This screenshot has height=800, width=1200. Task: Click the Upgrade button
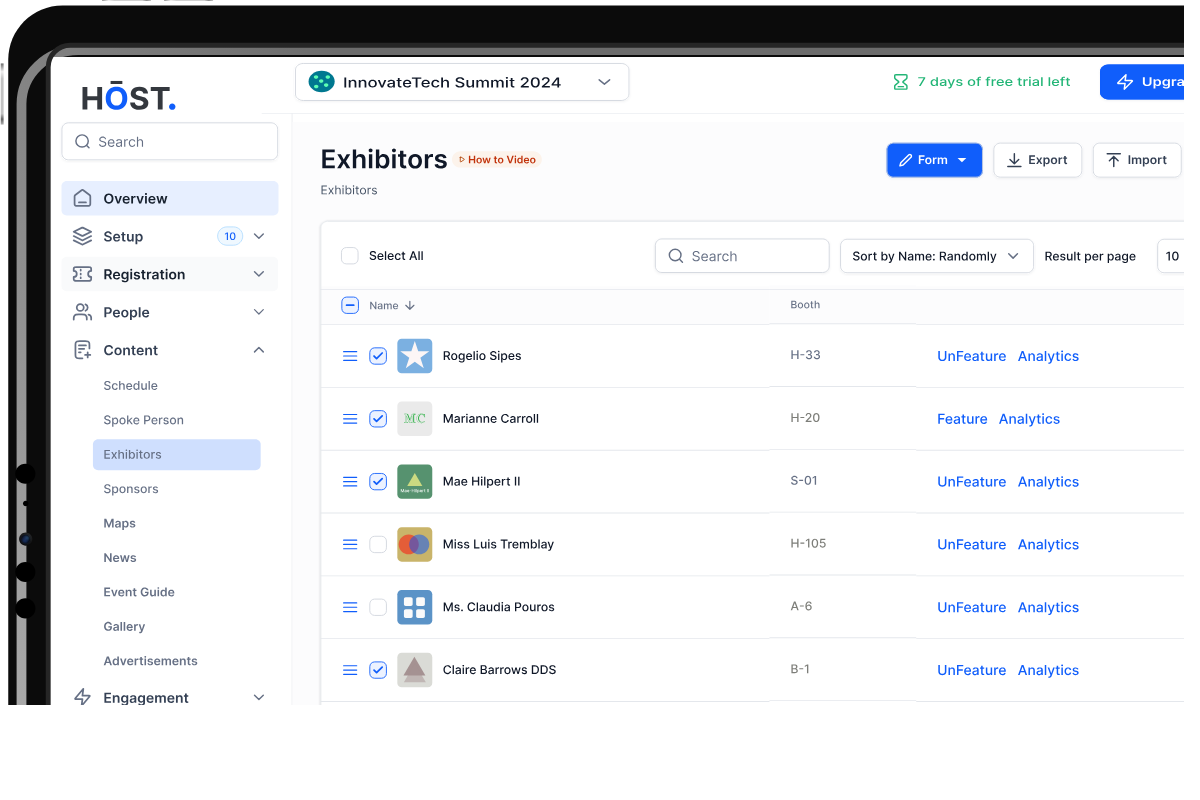point(1143,82)
